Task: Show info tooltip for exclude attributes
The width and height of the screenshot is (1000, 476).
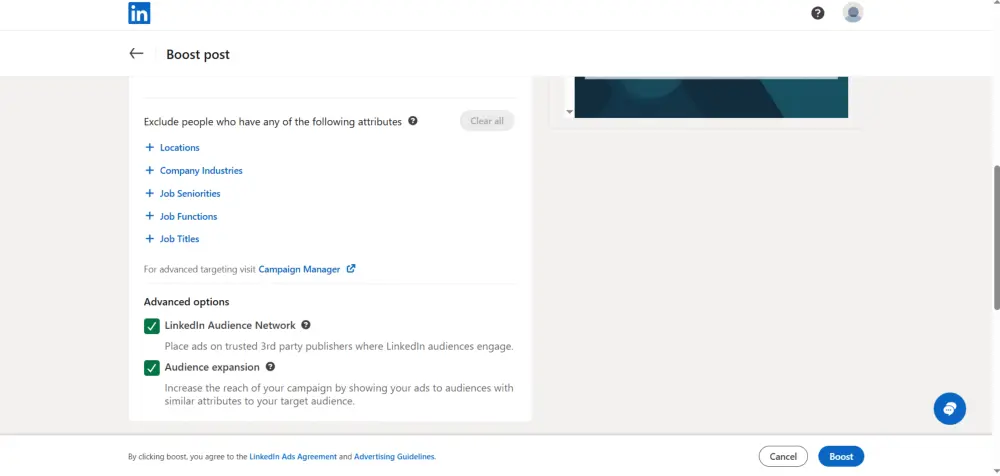Action: click(413, 121)
